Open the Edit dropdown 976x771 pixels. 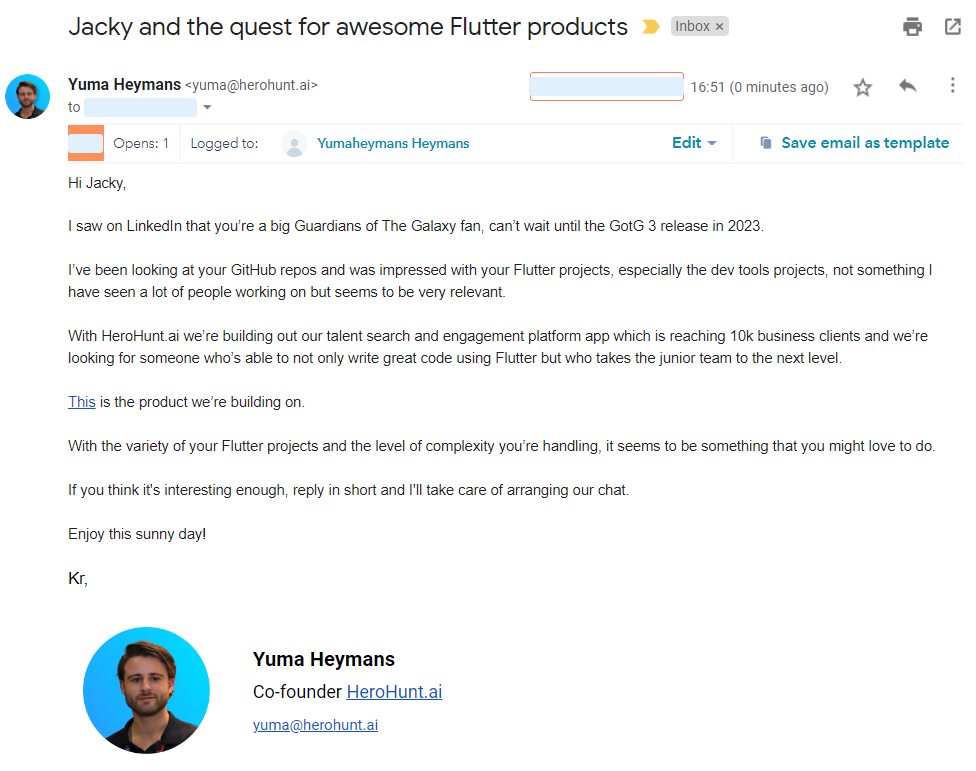coord(695,143)
